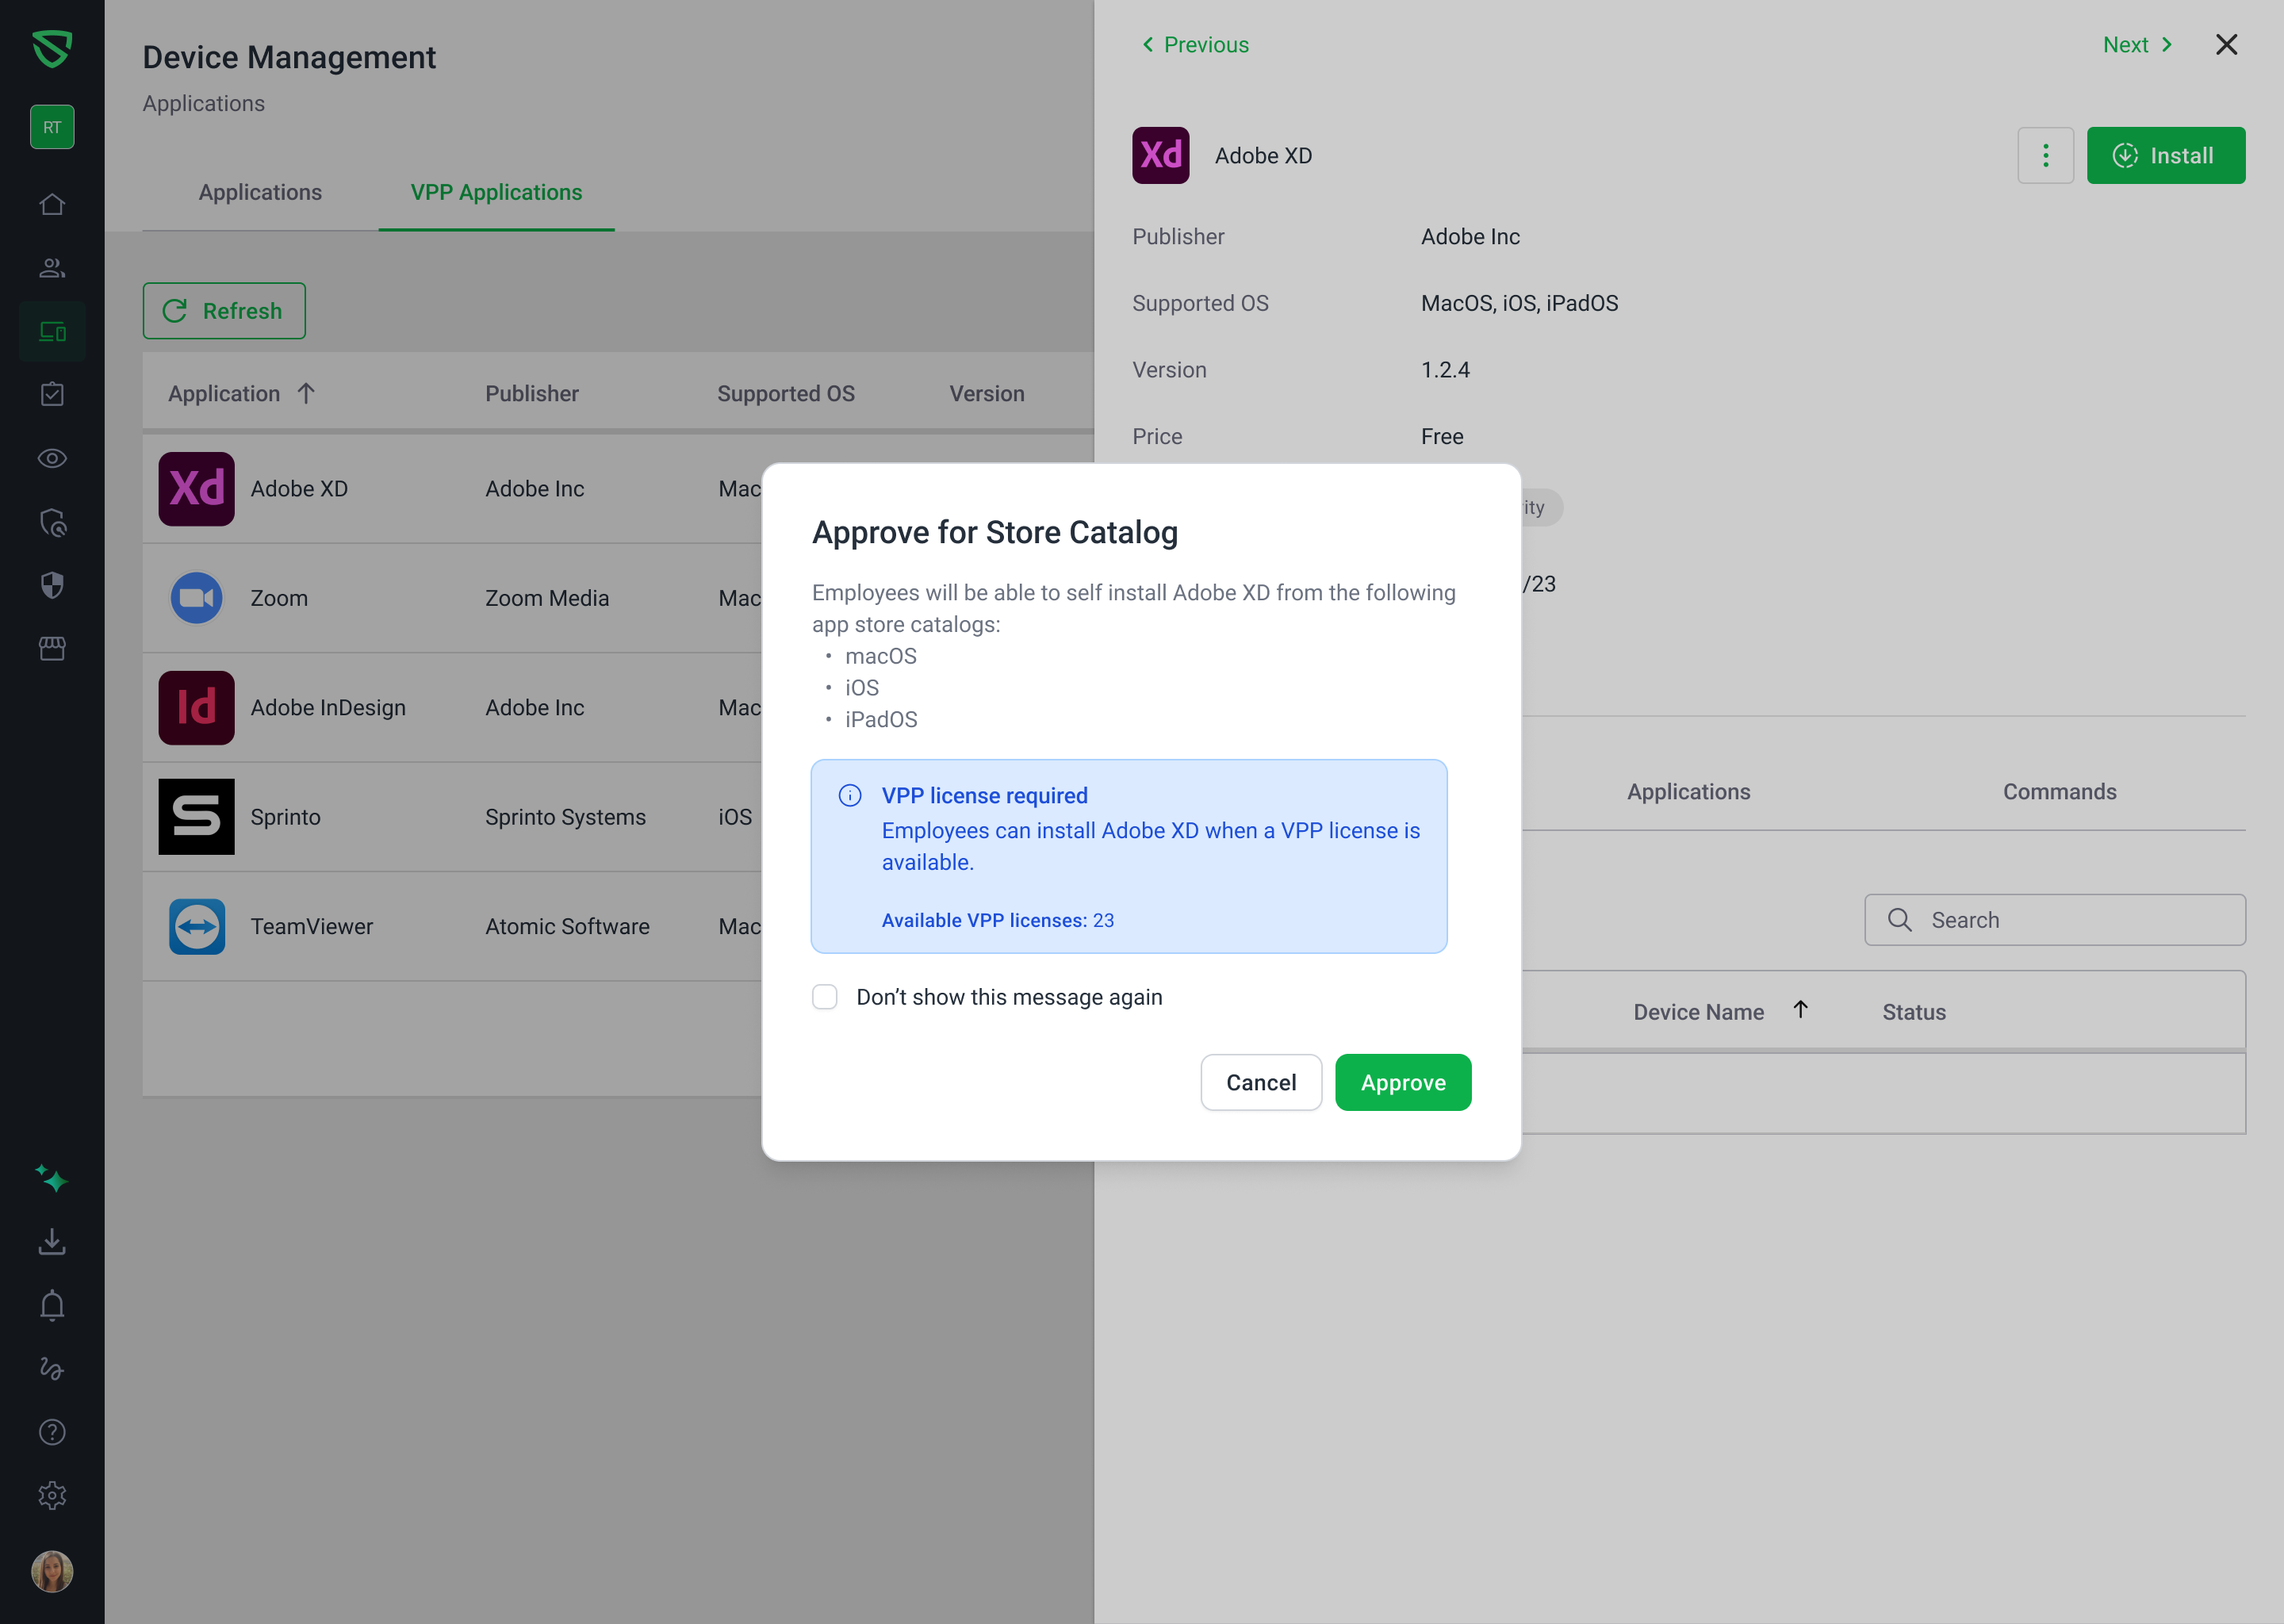The height and width of the screenshot is (1624, 2284).
Task: Tick Don't show this message again checkbox
Action: pyautogui.click(x=824, y=997)
